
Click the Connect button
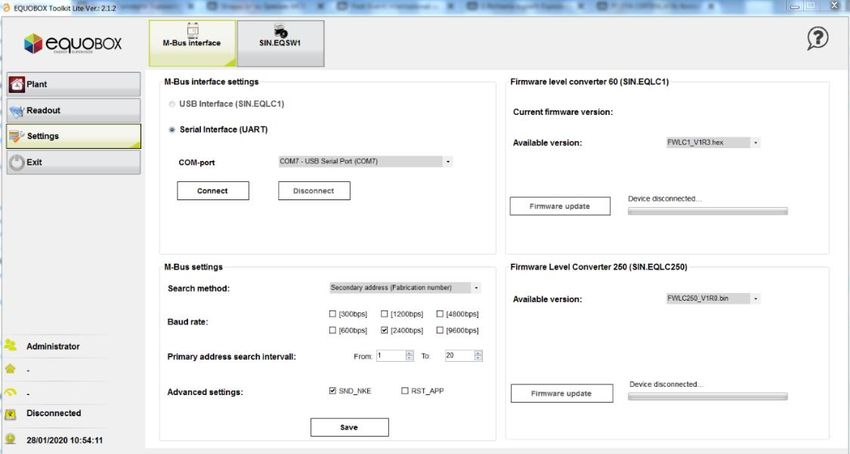tap(213, 191)
